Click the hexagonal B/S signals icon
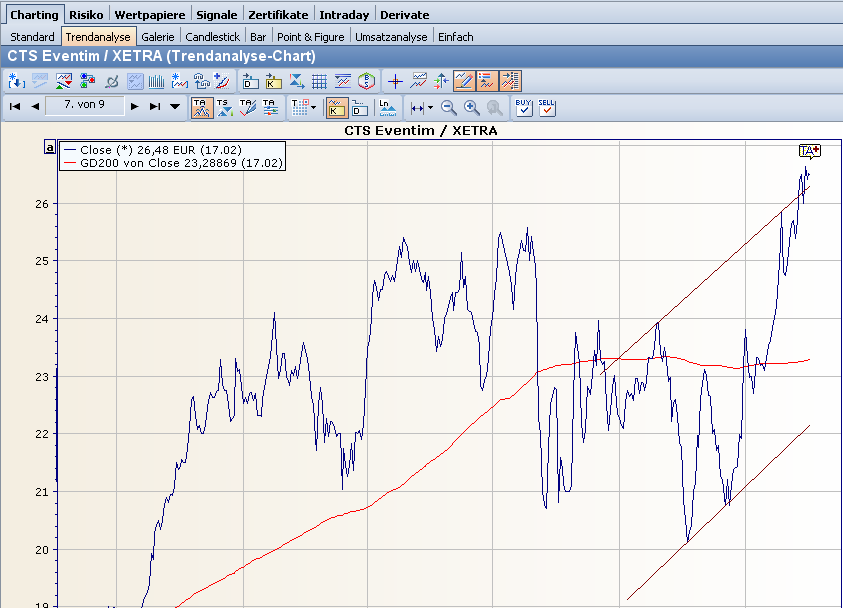 (x=367, y=81)
